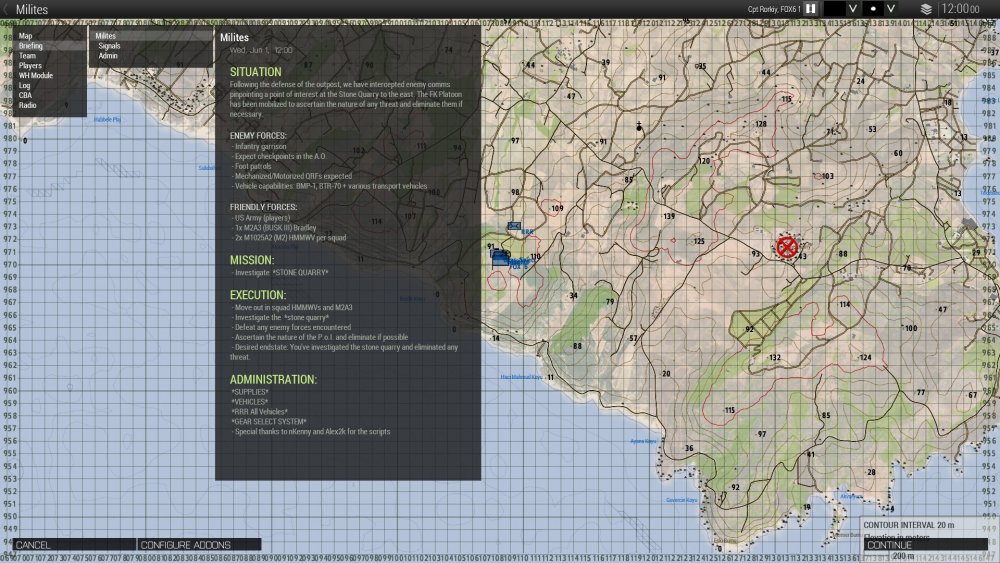Select the Signals briefing topic
The height and width of the screenshot is (563, 1000).
click(x=109, y=46)
